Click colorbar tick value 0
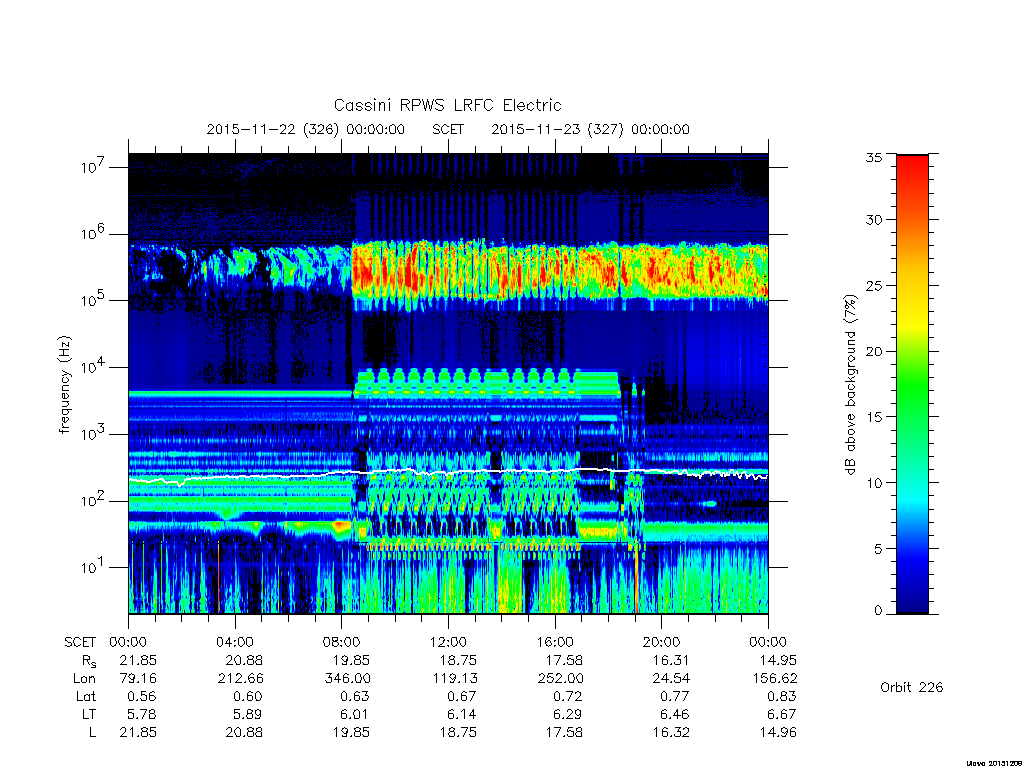This screenshot has width=1024, height=768. click(878, 610)
